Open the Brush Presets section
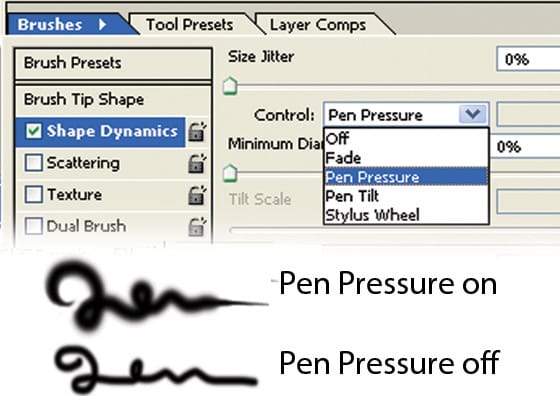This screenshot has width=560, height=396. [x=113, y=64]
